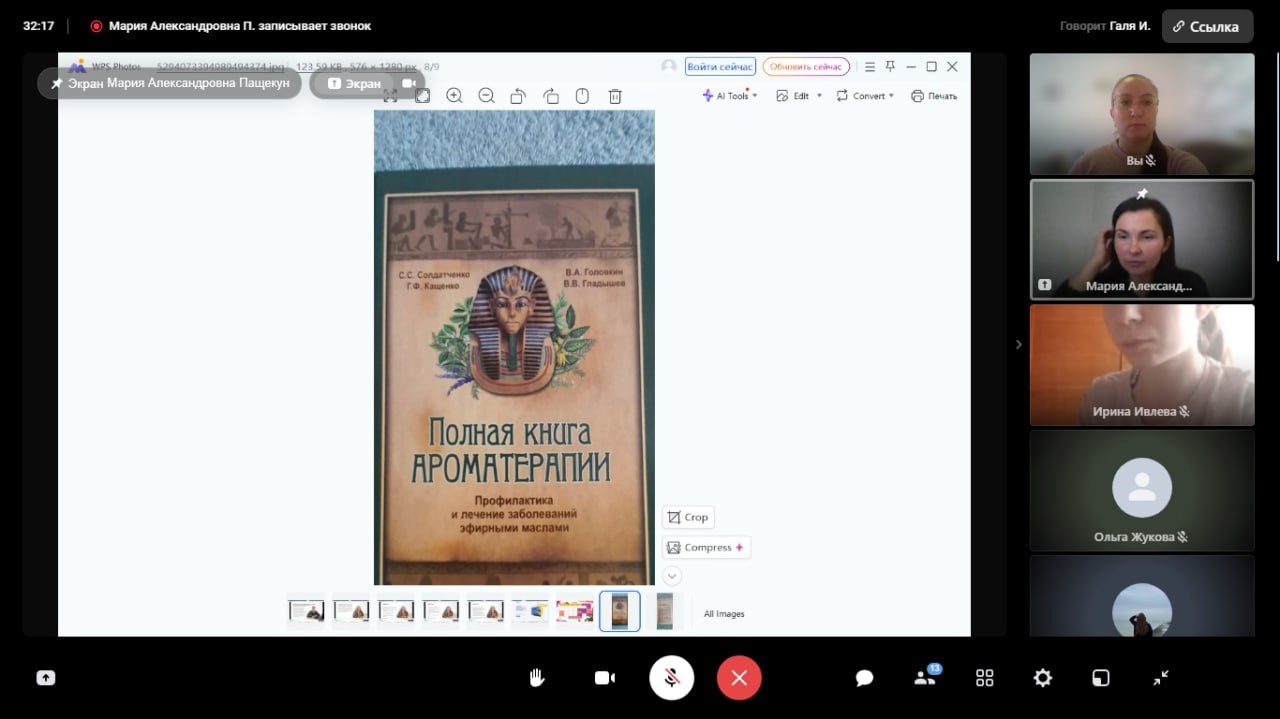Collapse the participants sidebar chevron
The height and width of the screenshot is (719, 1280).
tap(1018, 344)
